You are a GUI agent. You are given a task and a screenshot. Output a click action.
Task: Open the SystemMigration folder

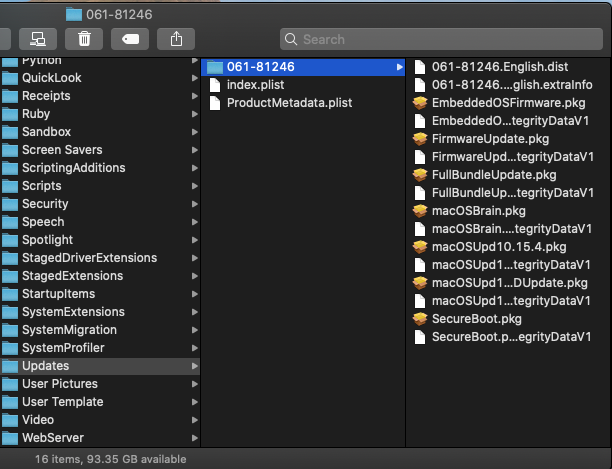click(100, 330)
